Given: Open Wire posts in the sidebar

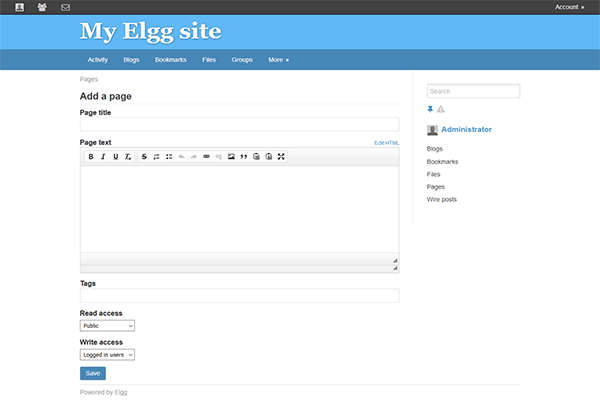Looking at the screenshot, I should pyautogui.click(x=441, y=199).
